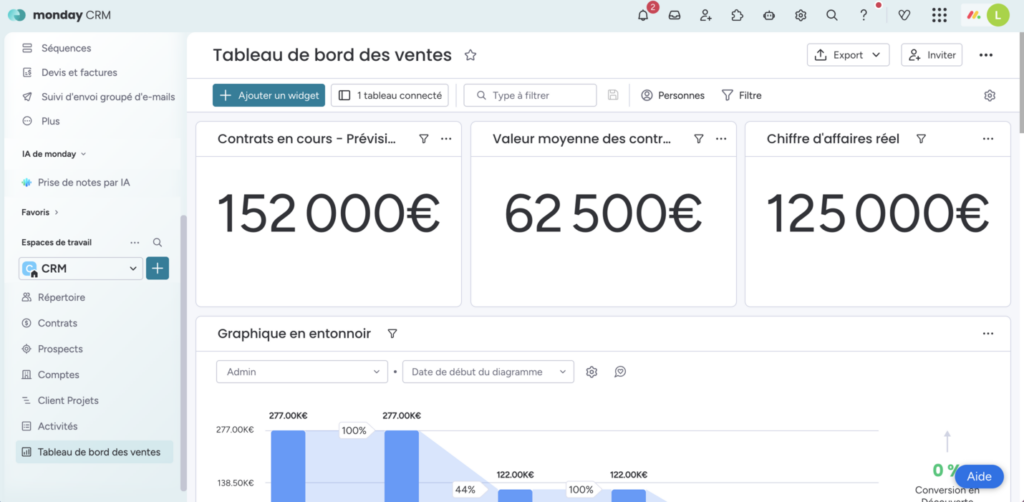The image size is (1024, 502).
Task: Open the robot assistant icon in top bar
Action: coord(769,15)
